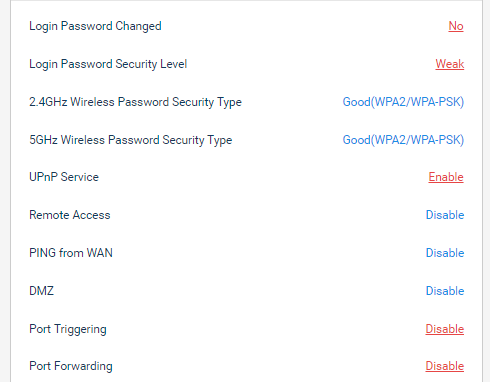490x382 pixels.
Task: Select the "Login Password Security Level" label
Action: [x=108, y=64]
